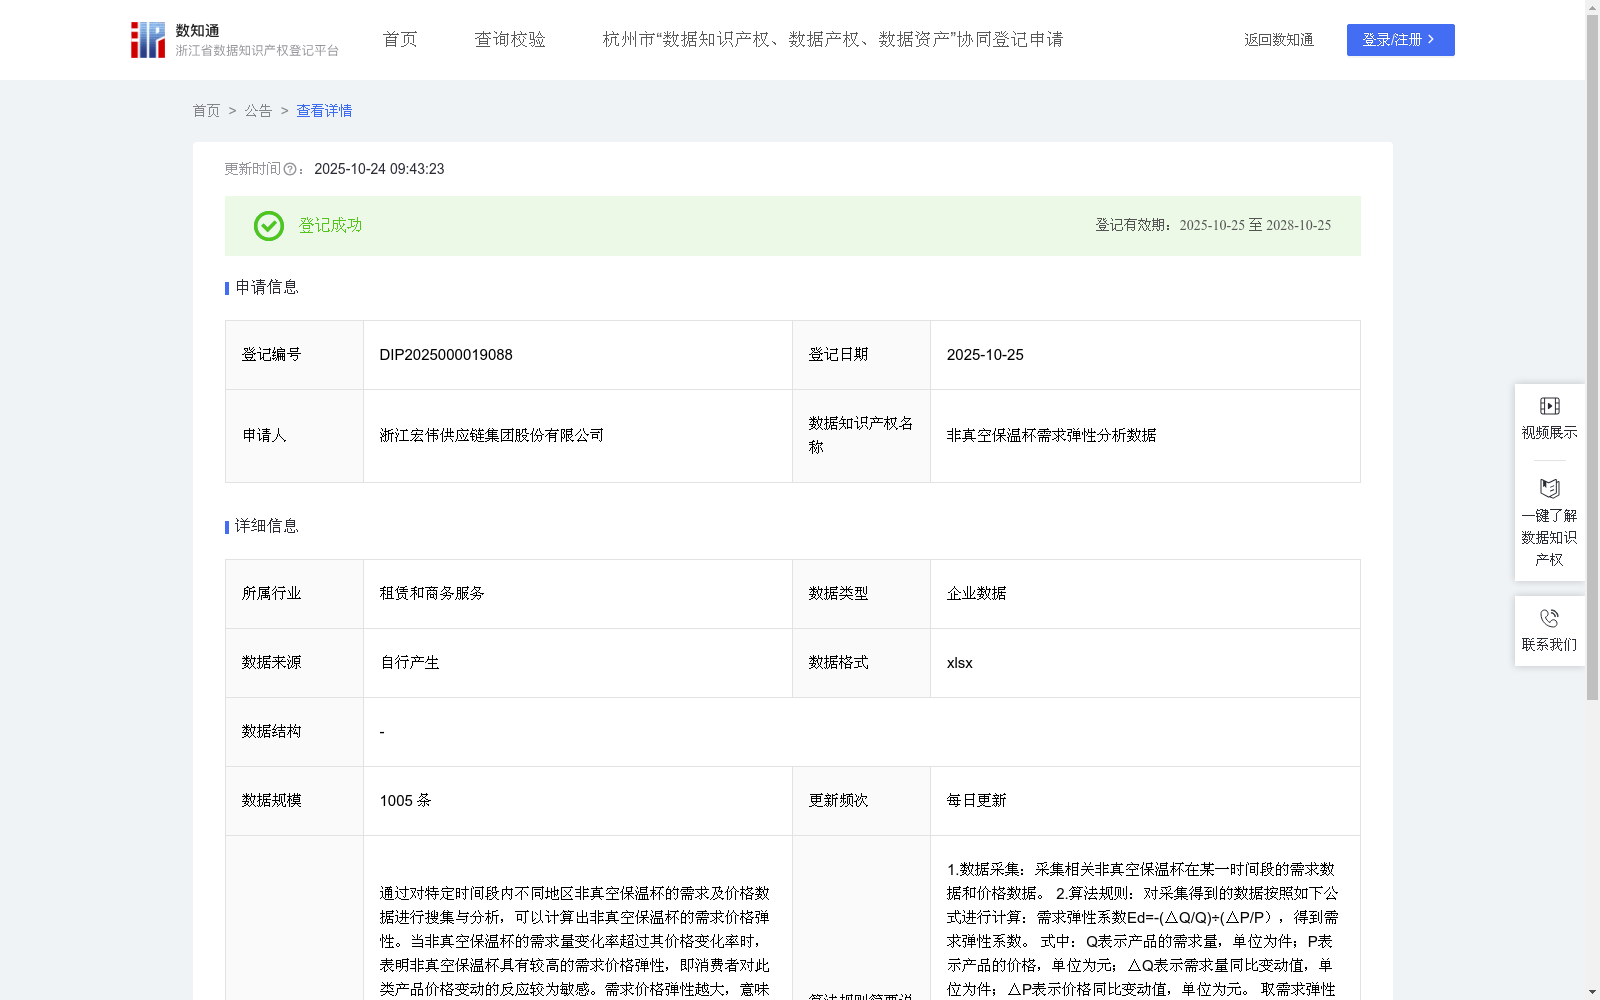This screenshot has height=1000, width=1600.
Task: Select applicant 浙江宏伟供应链集团股份有限公司
Action: [491, 436]
